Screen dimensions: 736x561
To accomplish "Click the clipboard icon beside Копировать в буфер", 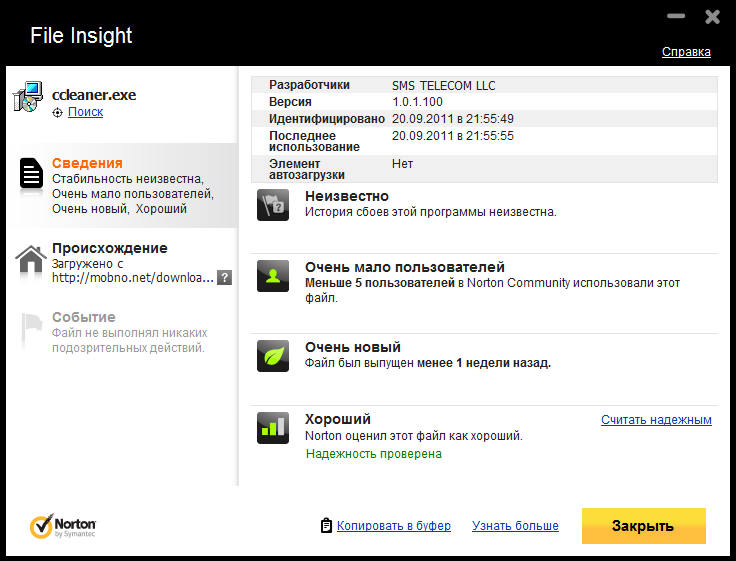I will [326, 525].
